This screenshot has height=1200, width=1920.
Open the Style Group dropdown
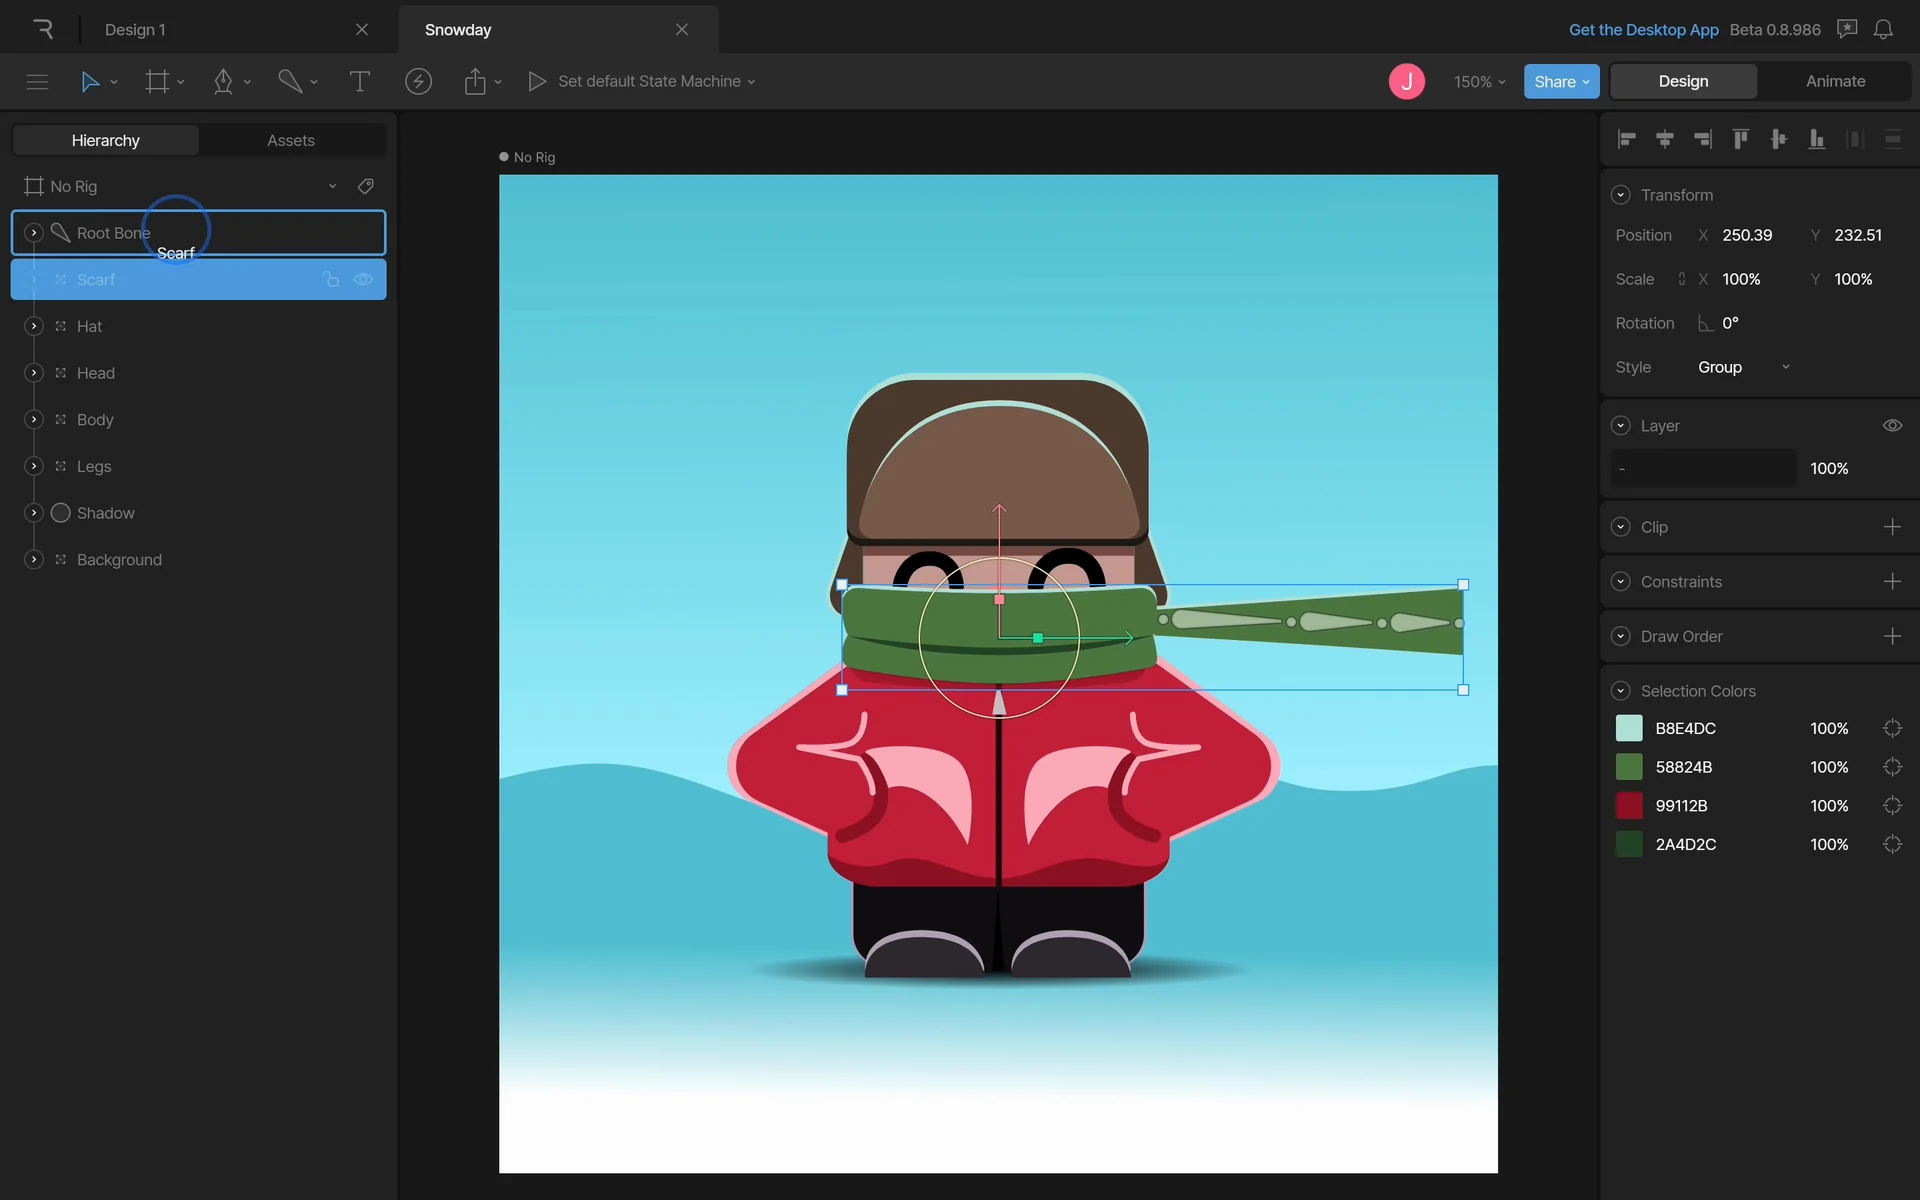[x=1743, y=367]
